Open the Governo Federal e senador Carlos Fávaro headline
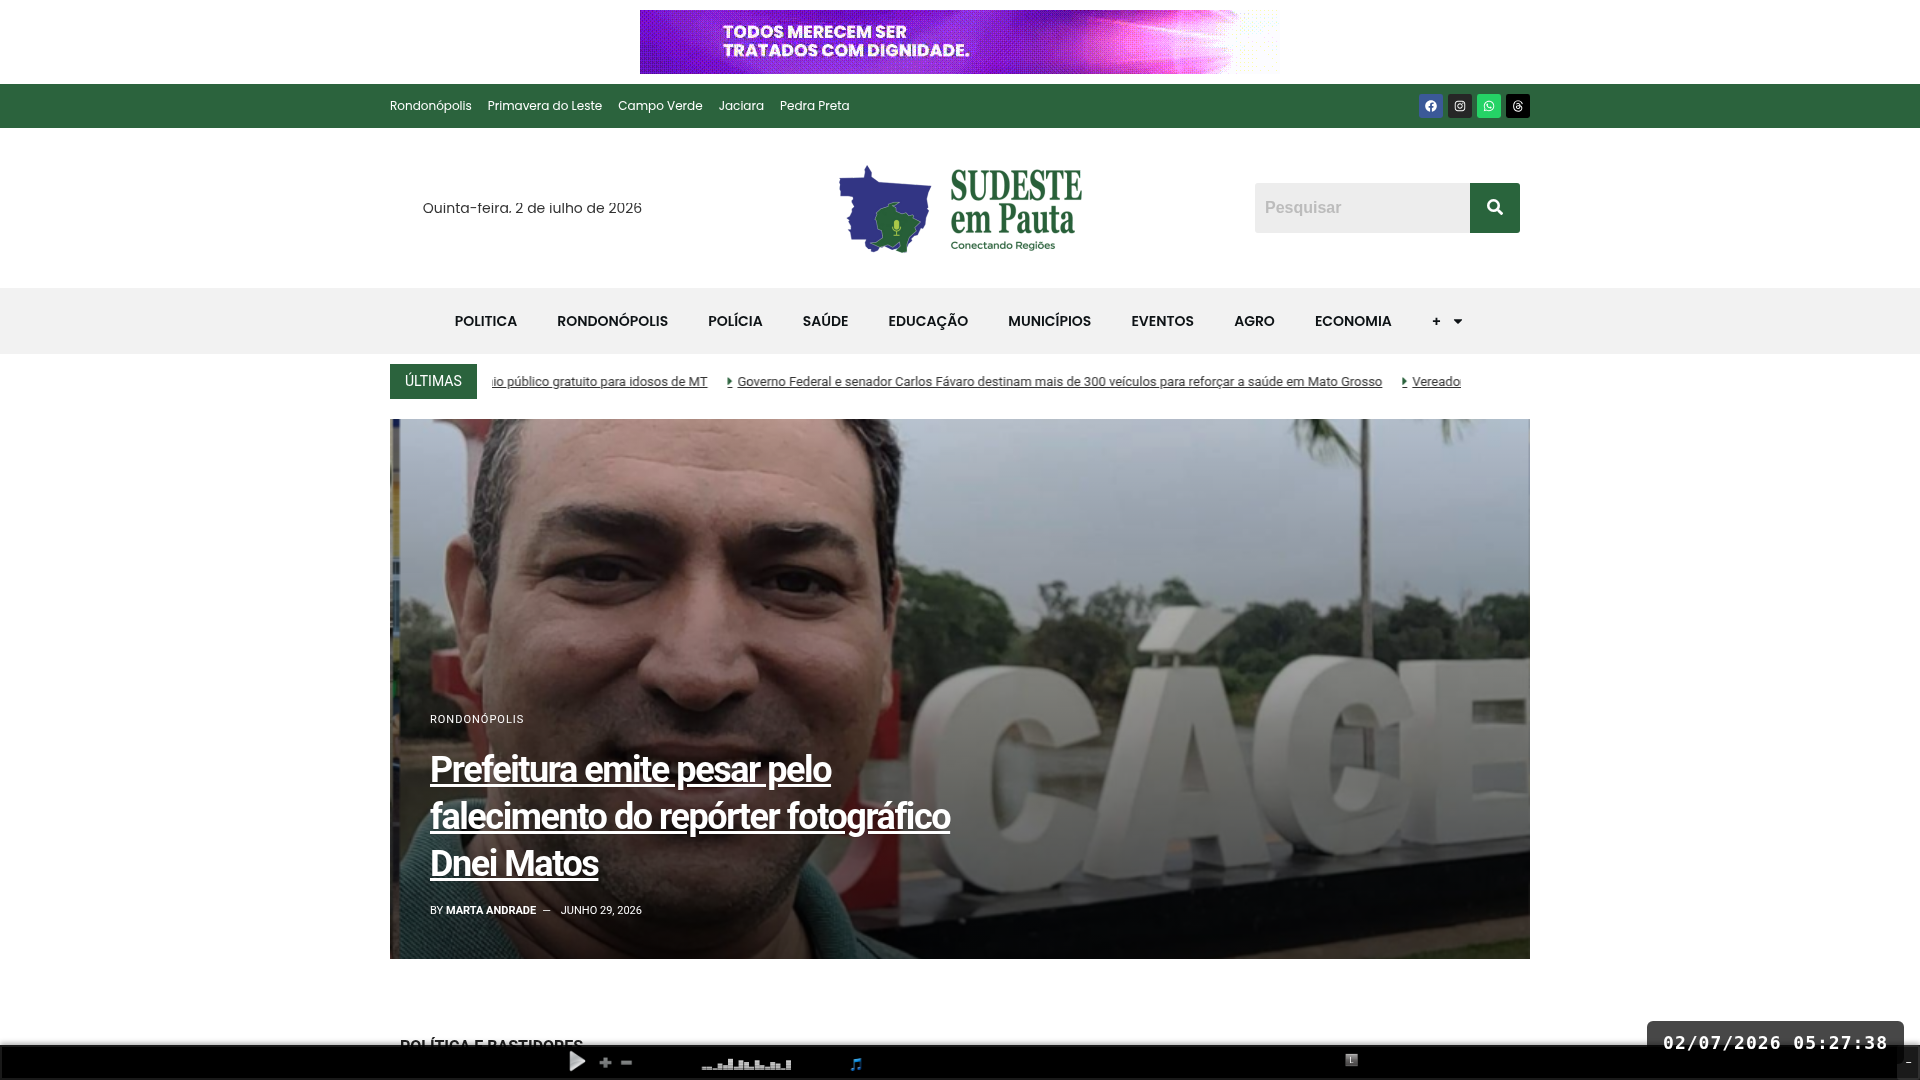 (1059, 382)
